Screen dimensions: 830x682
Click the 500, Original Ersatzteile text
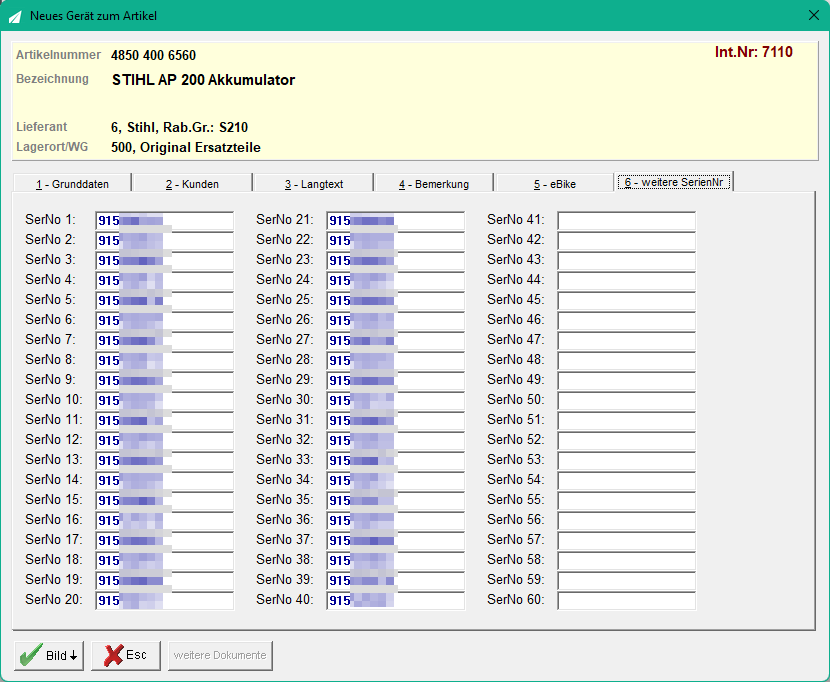[186, 147]
